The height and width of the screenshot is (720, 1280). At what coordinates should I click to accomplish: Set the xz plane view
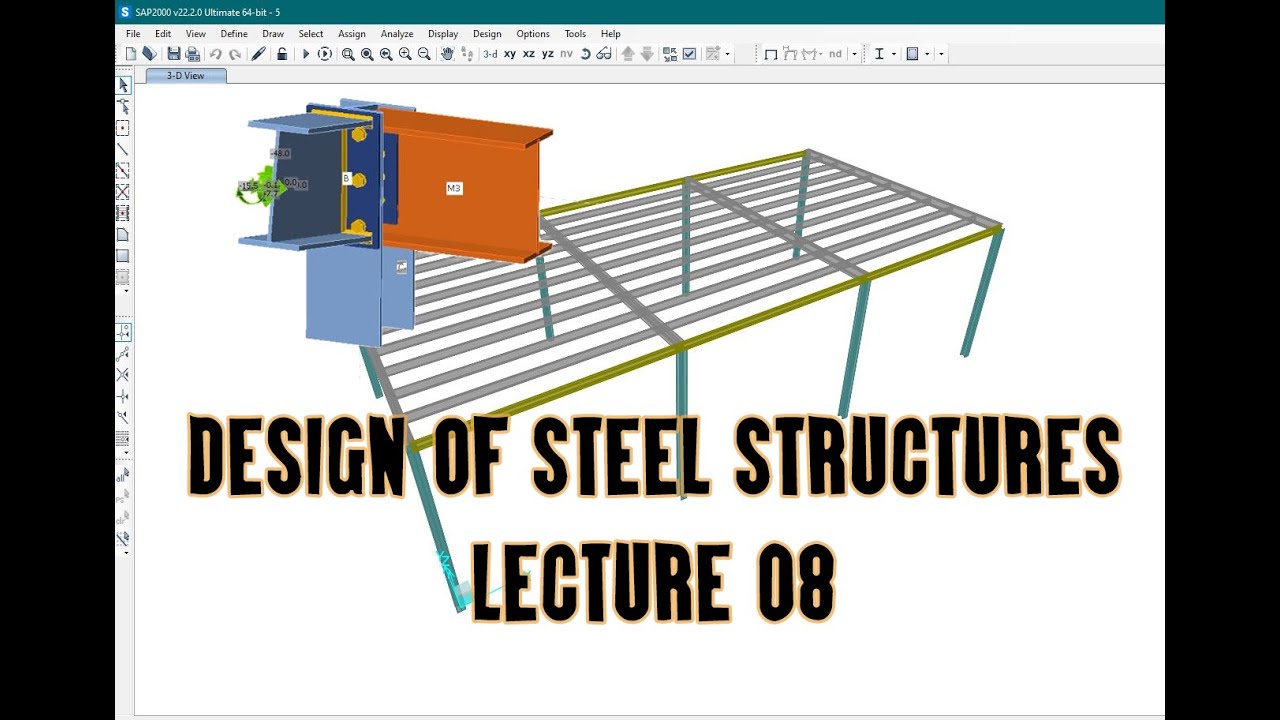pos(529,54)
